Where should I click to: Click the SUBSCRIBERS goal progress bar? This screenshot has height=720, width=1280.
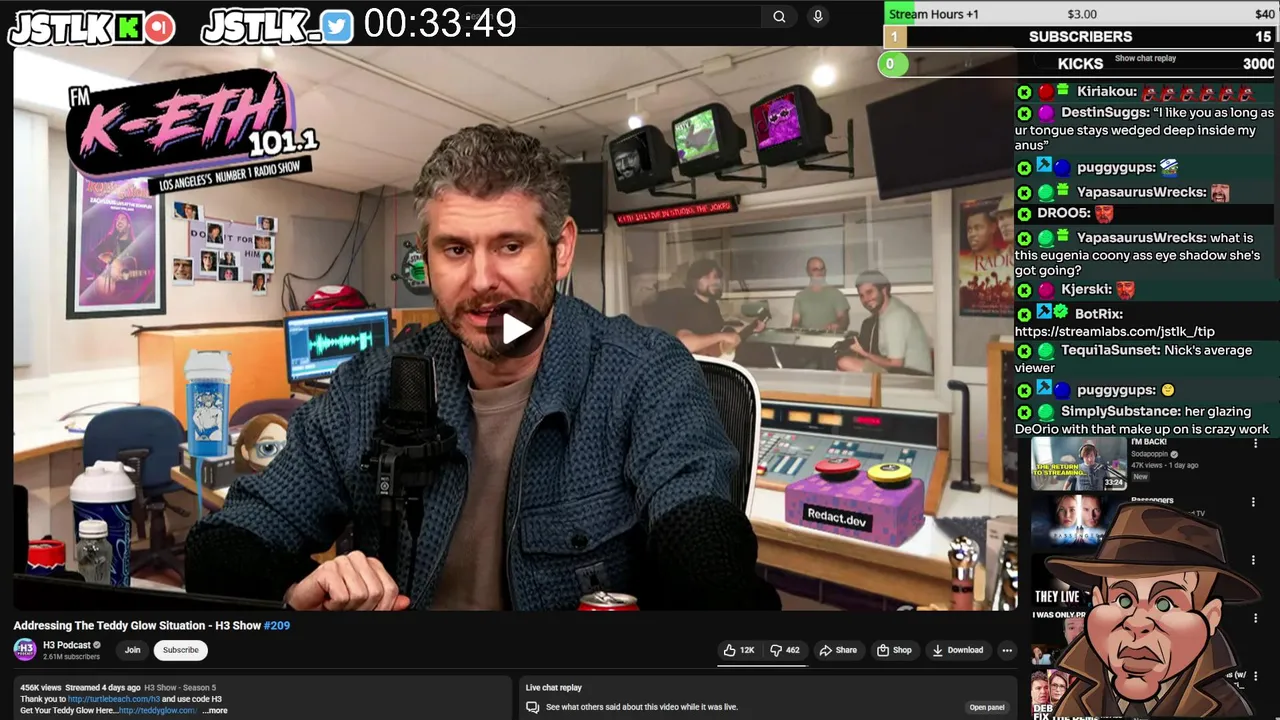tap(1080, 37)
